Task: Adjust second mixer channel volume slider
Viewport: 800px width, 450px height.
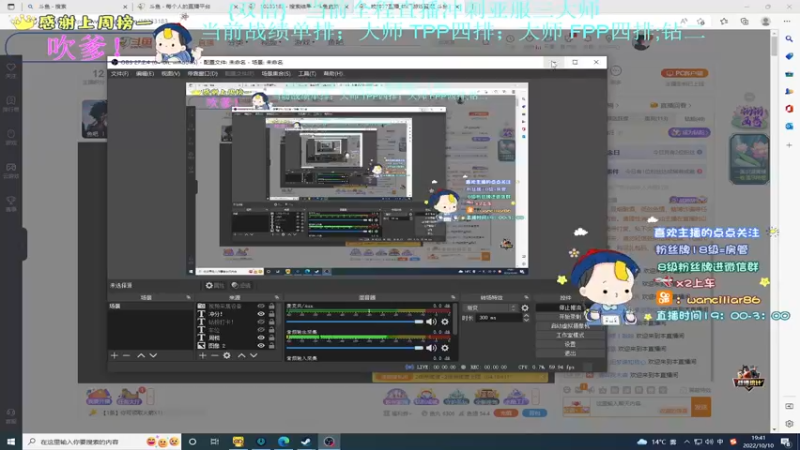Action: 355,348
